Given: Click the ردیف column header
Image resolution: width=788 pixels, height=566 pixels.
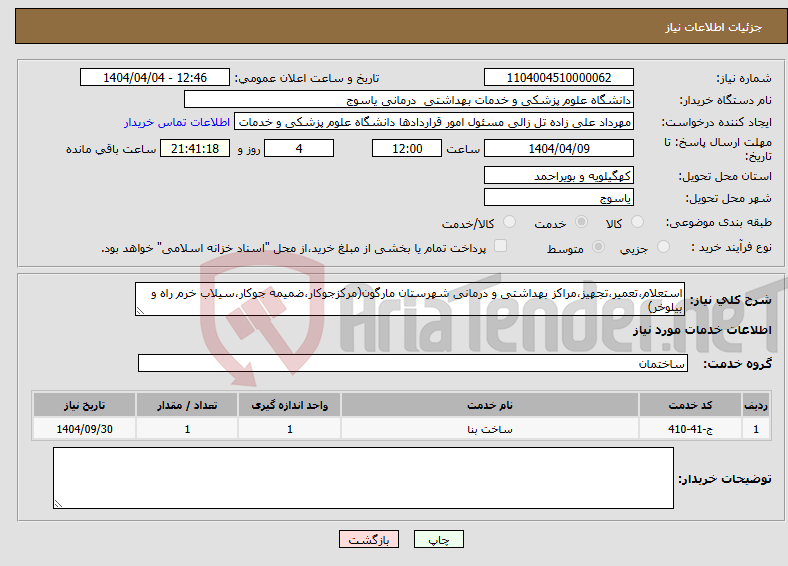Looking at the screenshot, I should click(x=756, y=405).
